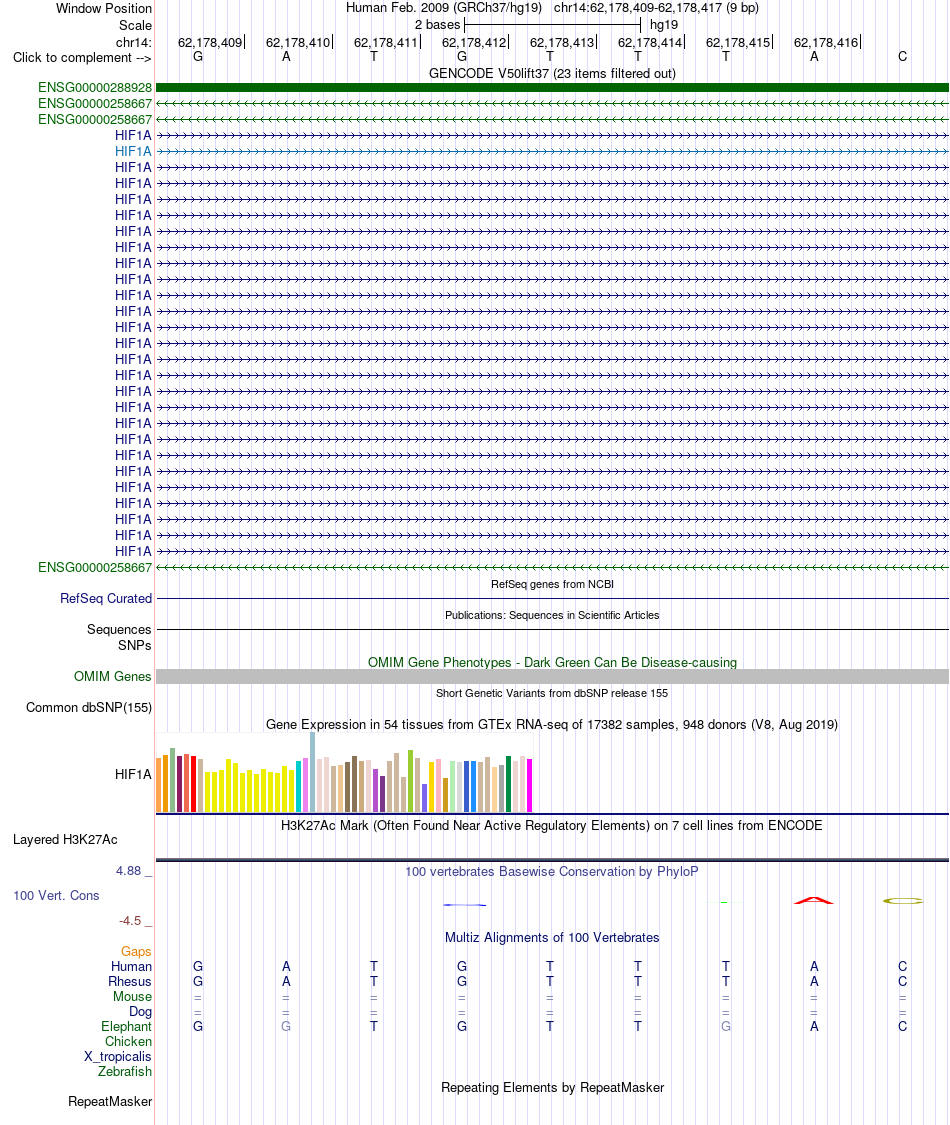Click the SNPs track label
950x1125 pixels.
tap(135, 645)
